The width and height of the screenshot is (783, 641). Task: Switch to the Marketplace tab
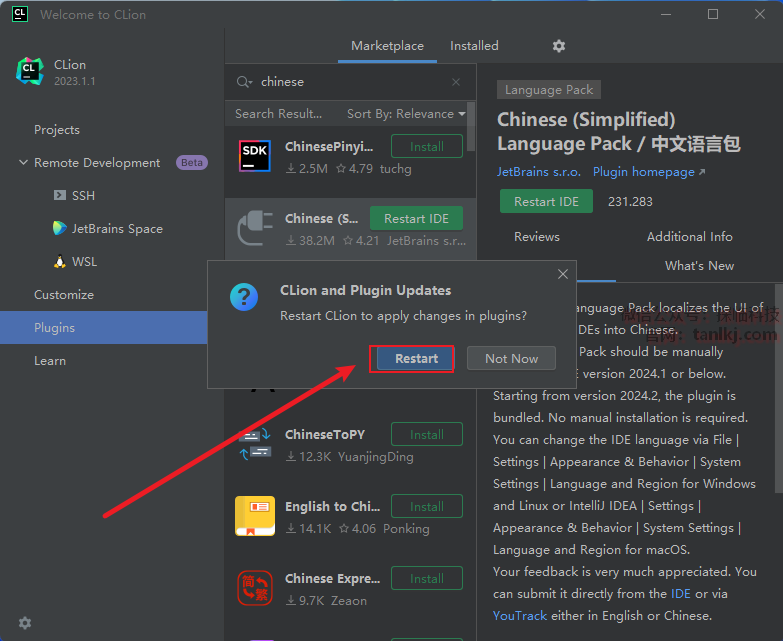pyautogui.click(x=387, y=46)
